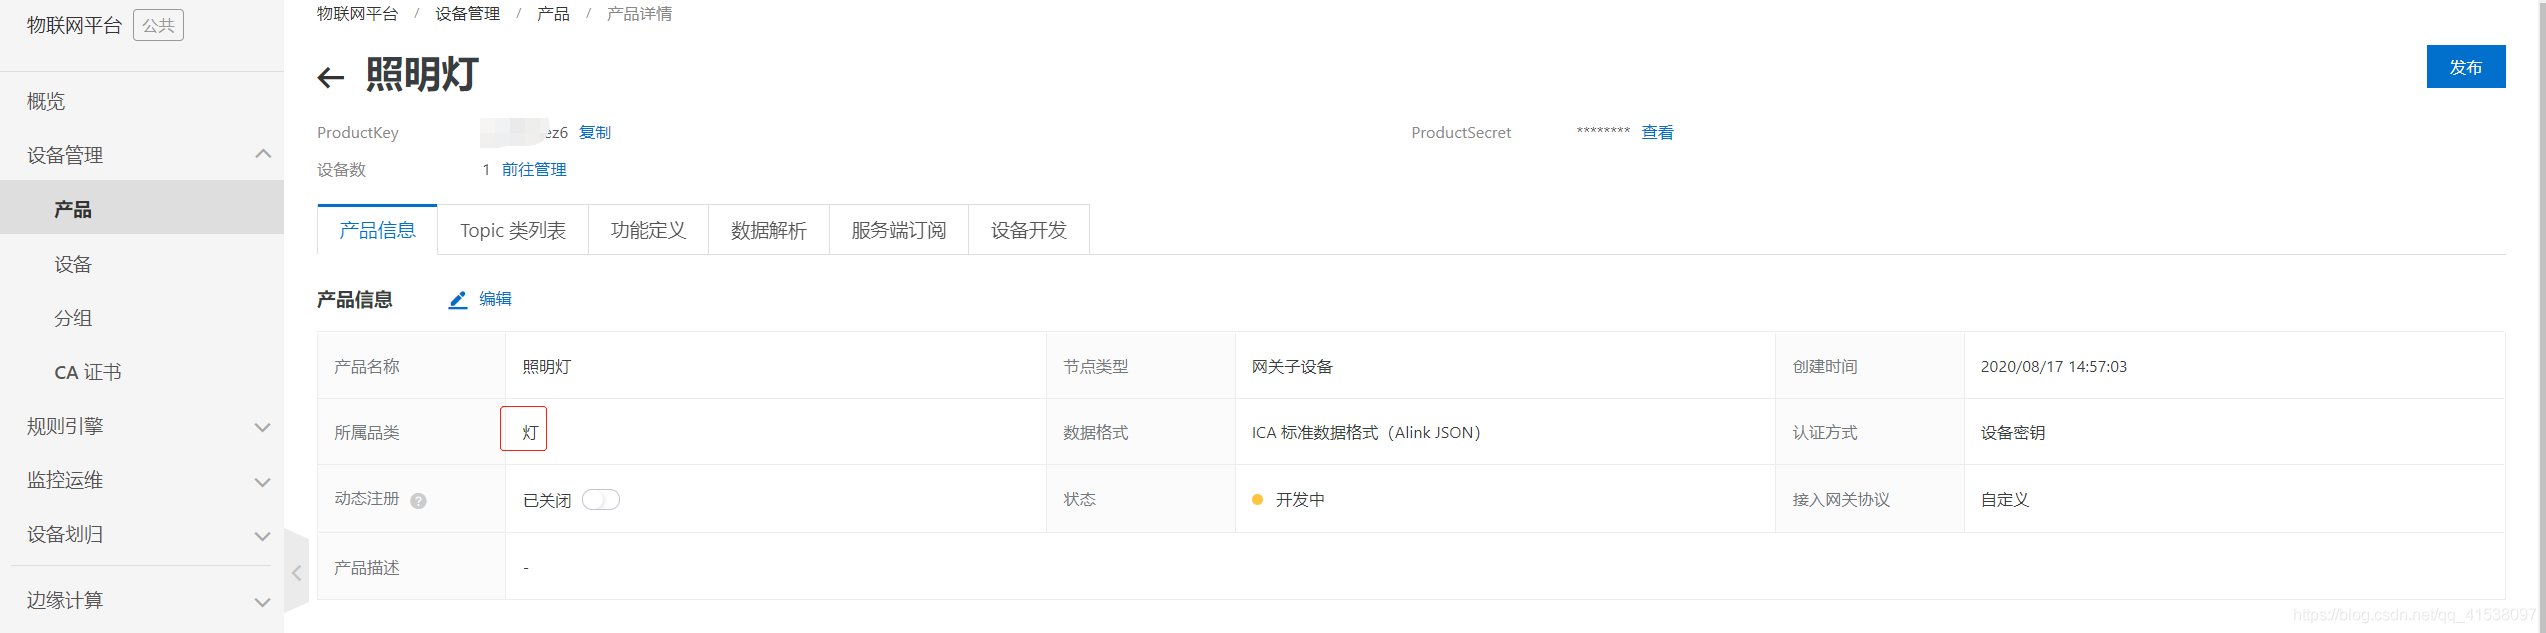Click the device count value 1
Viewport: 2546px width, 633px height.
tap(486, 169)
